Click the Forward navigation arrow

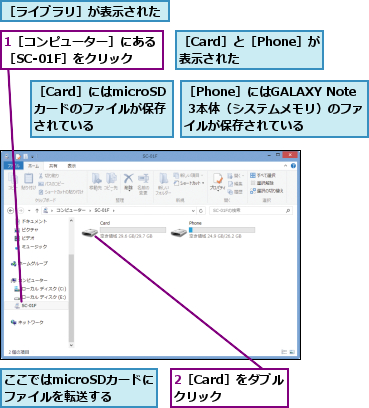point(21,211)
